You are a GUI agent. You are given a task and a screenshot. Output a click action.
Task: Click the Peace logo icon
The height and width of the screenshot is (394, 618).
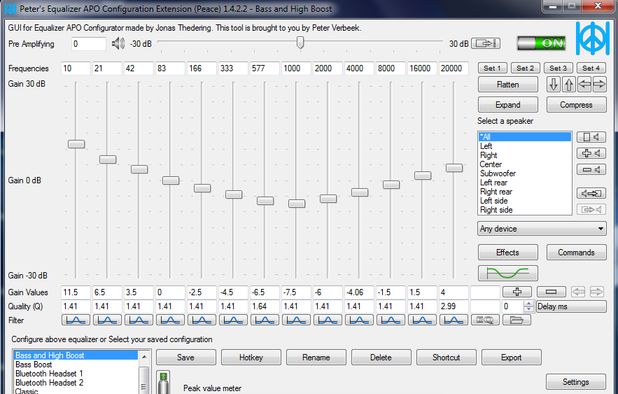click(592, 38)
